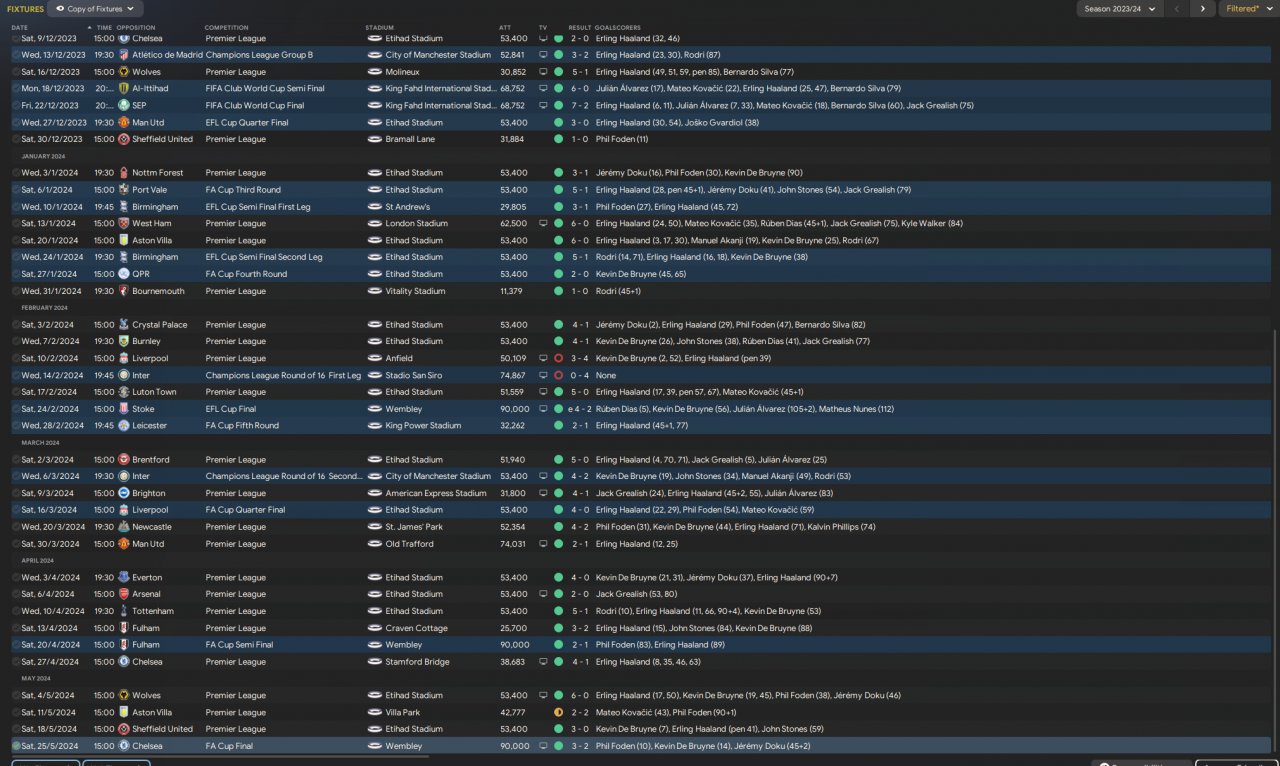
Task: Click the Nottm Forest club badge
Action: coord(123,173)
